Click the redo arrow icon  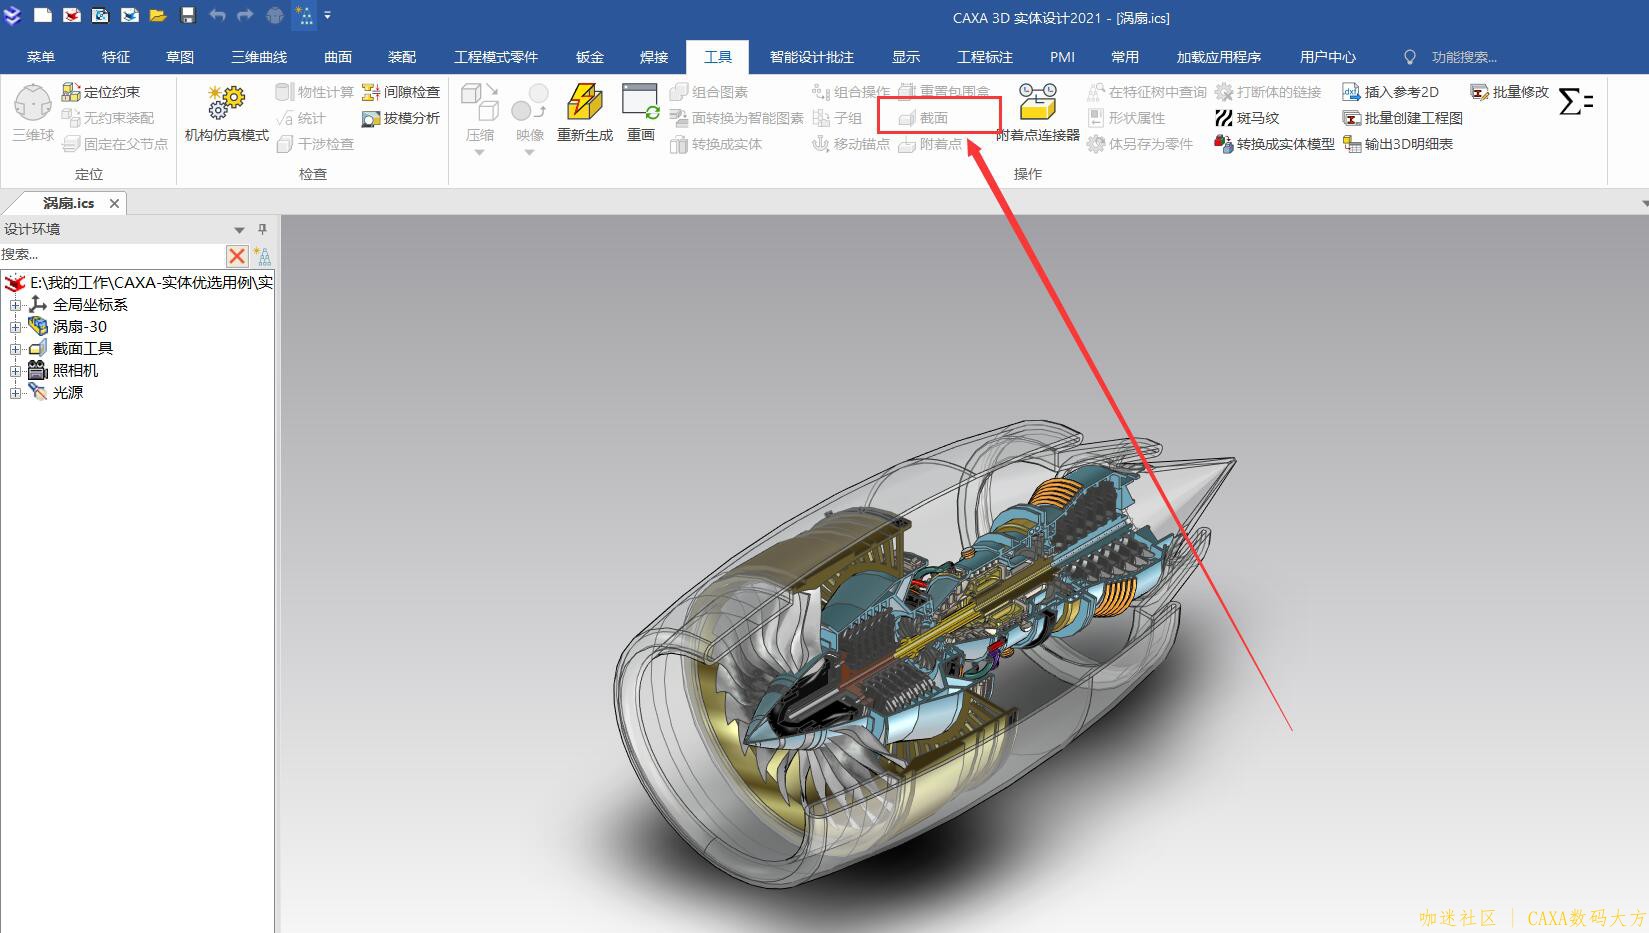pyautogui.click(x=245, y=15)
